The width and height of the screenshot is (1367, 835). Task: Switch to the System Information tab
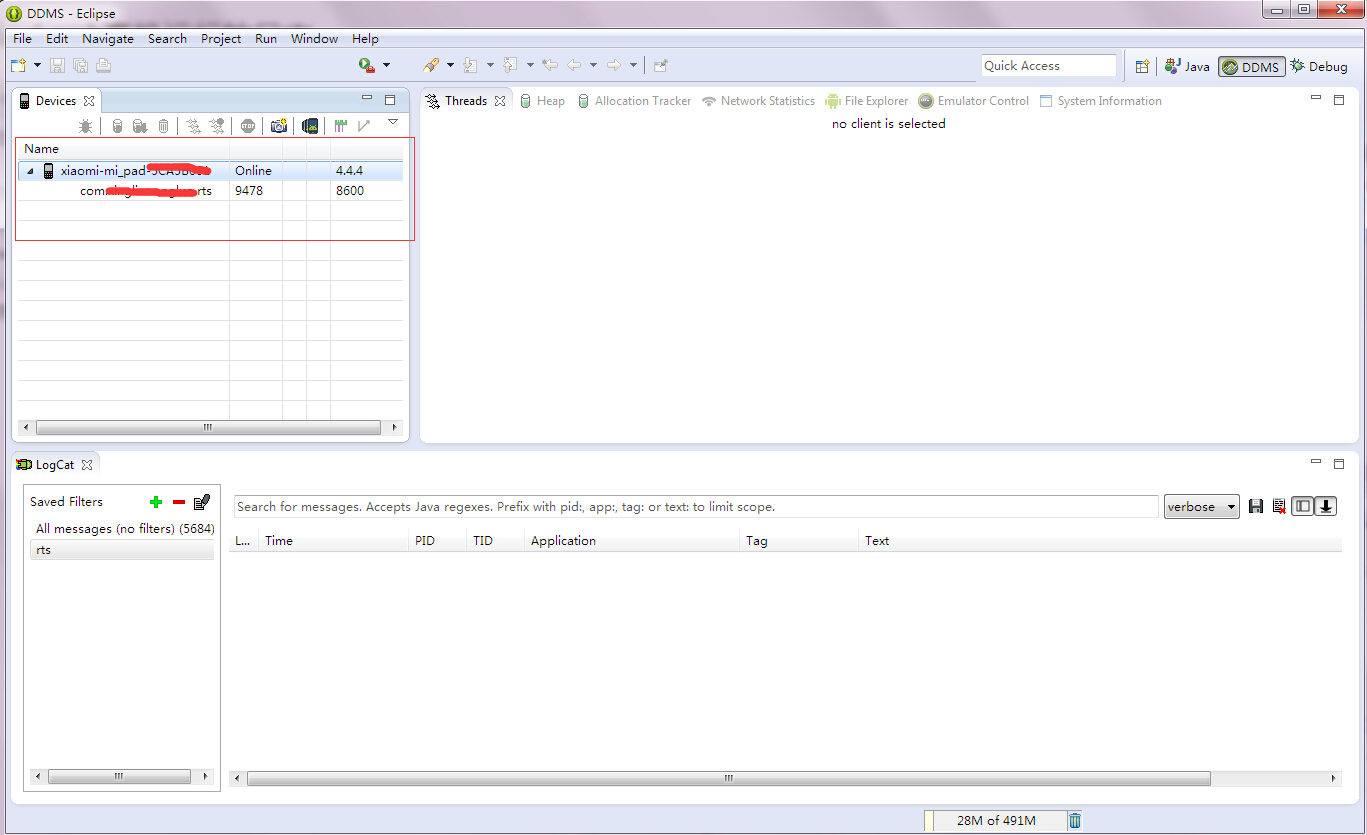pyautogui.click(x=1100, y=101)
